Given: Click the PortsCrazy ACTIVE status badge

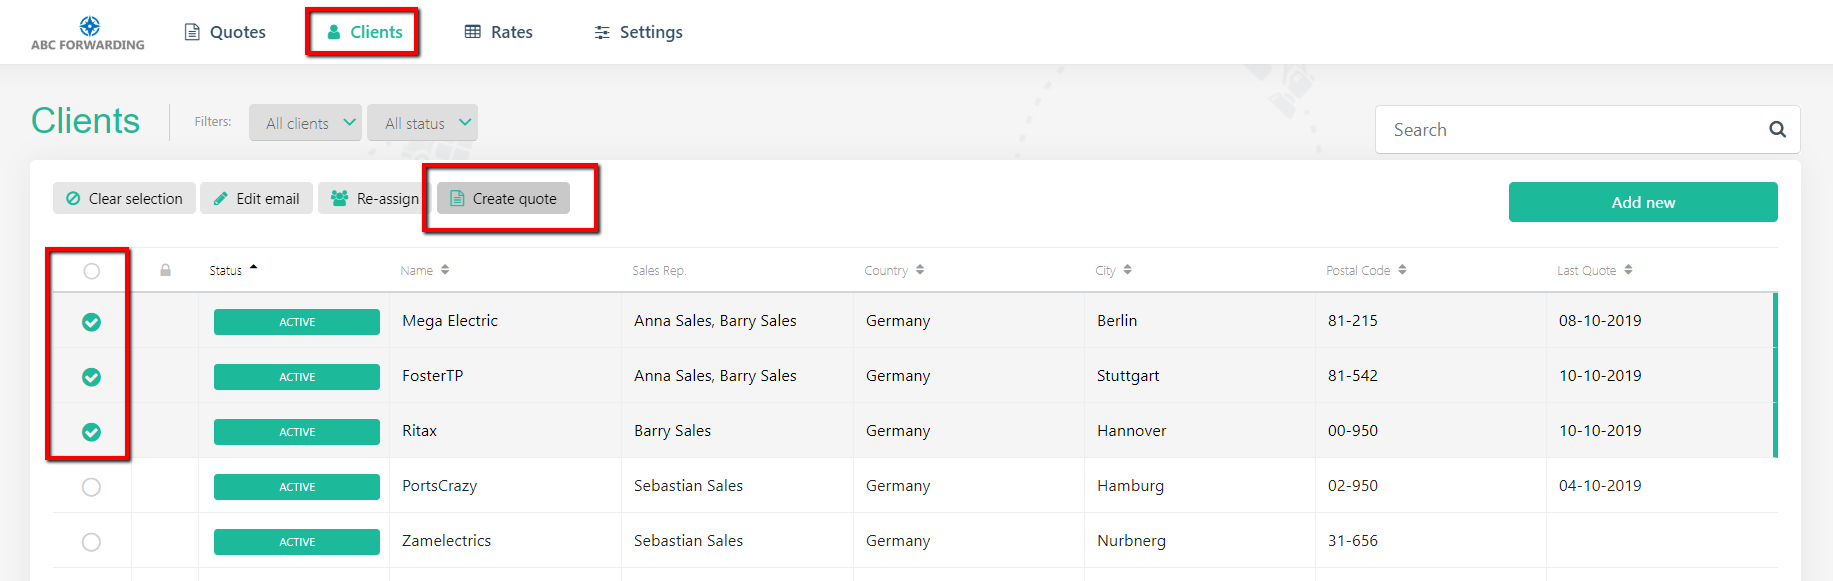Looking at the screenshot, I should pyautogui.click(x=297, y=487).
